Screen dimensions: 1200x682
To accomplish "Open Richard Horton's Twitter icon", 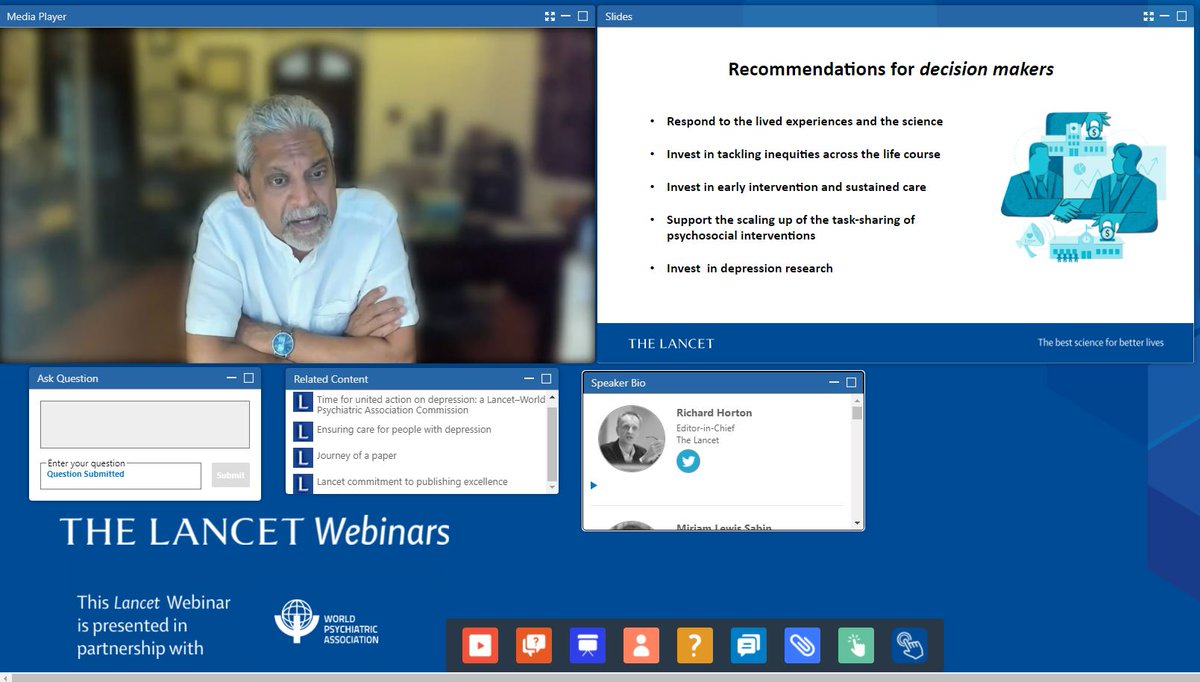I will (688, 461).
